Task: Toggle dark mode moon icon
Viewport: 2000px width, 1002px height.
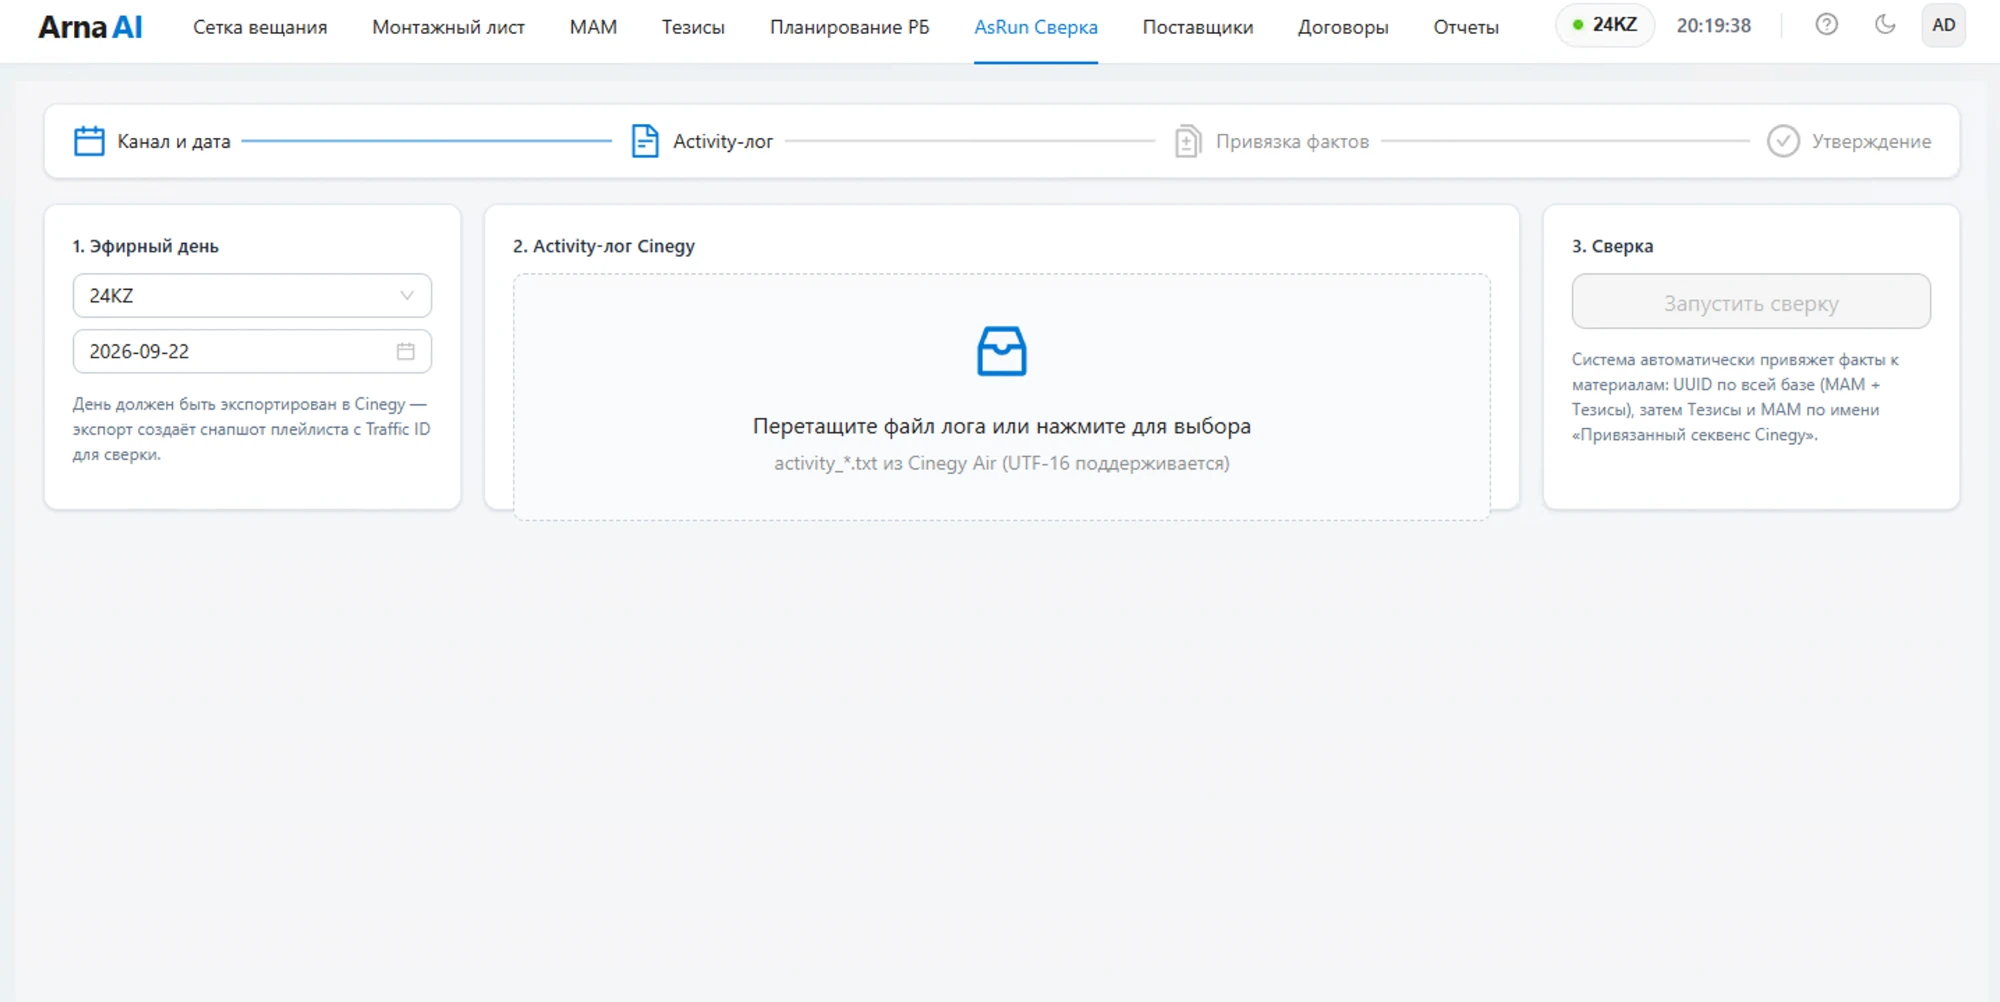Action: [1885, 25]
